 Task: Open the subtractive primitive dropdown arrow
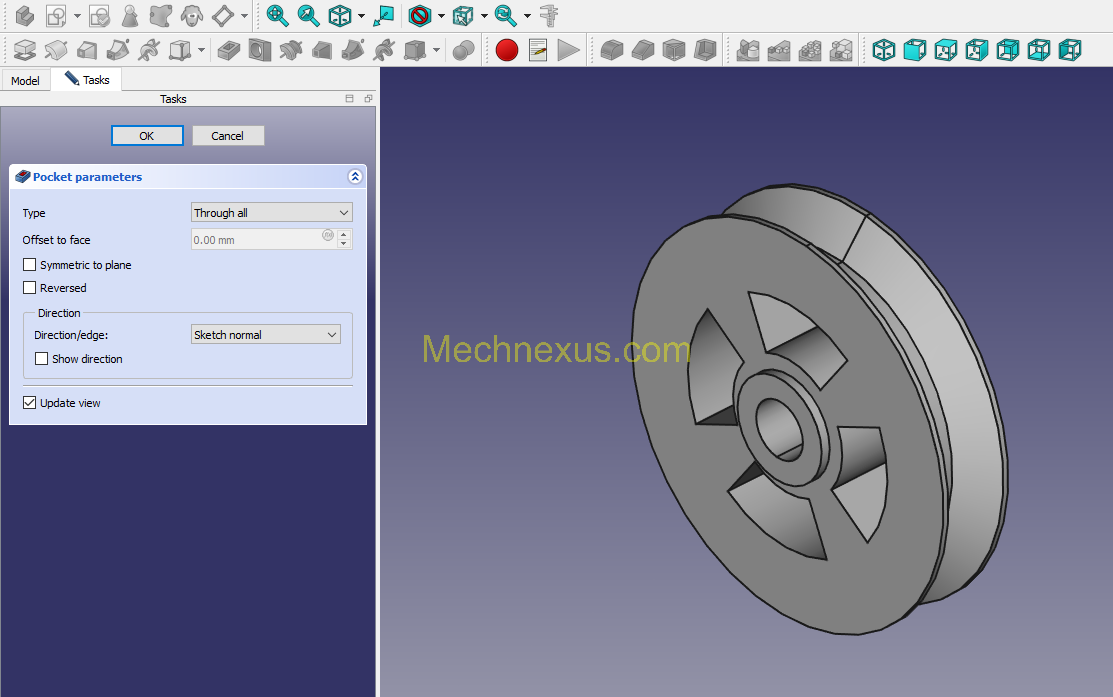[x=437, y=50]
